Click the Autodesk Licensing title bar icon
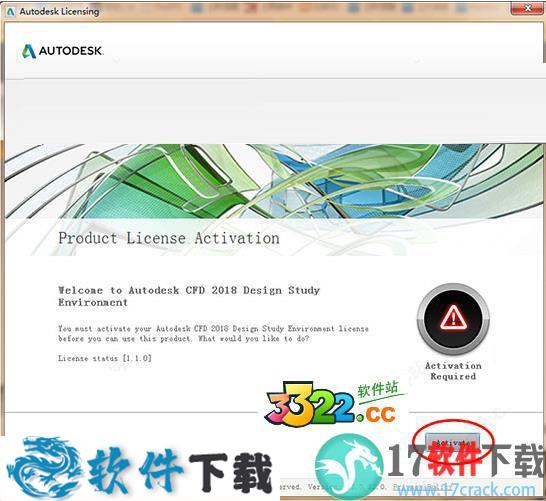546x501 pixels. (11, 11)
